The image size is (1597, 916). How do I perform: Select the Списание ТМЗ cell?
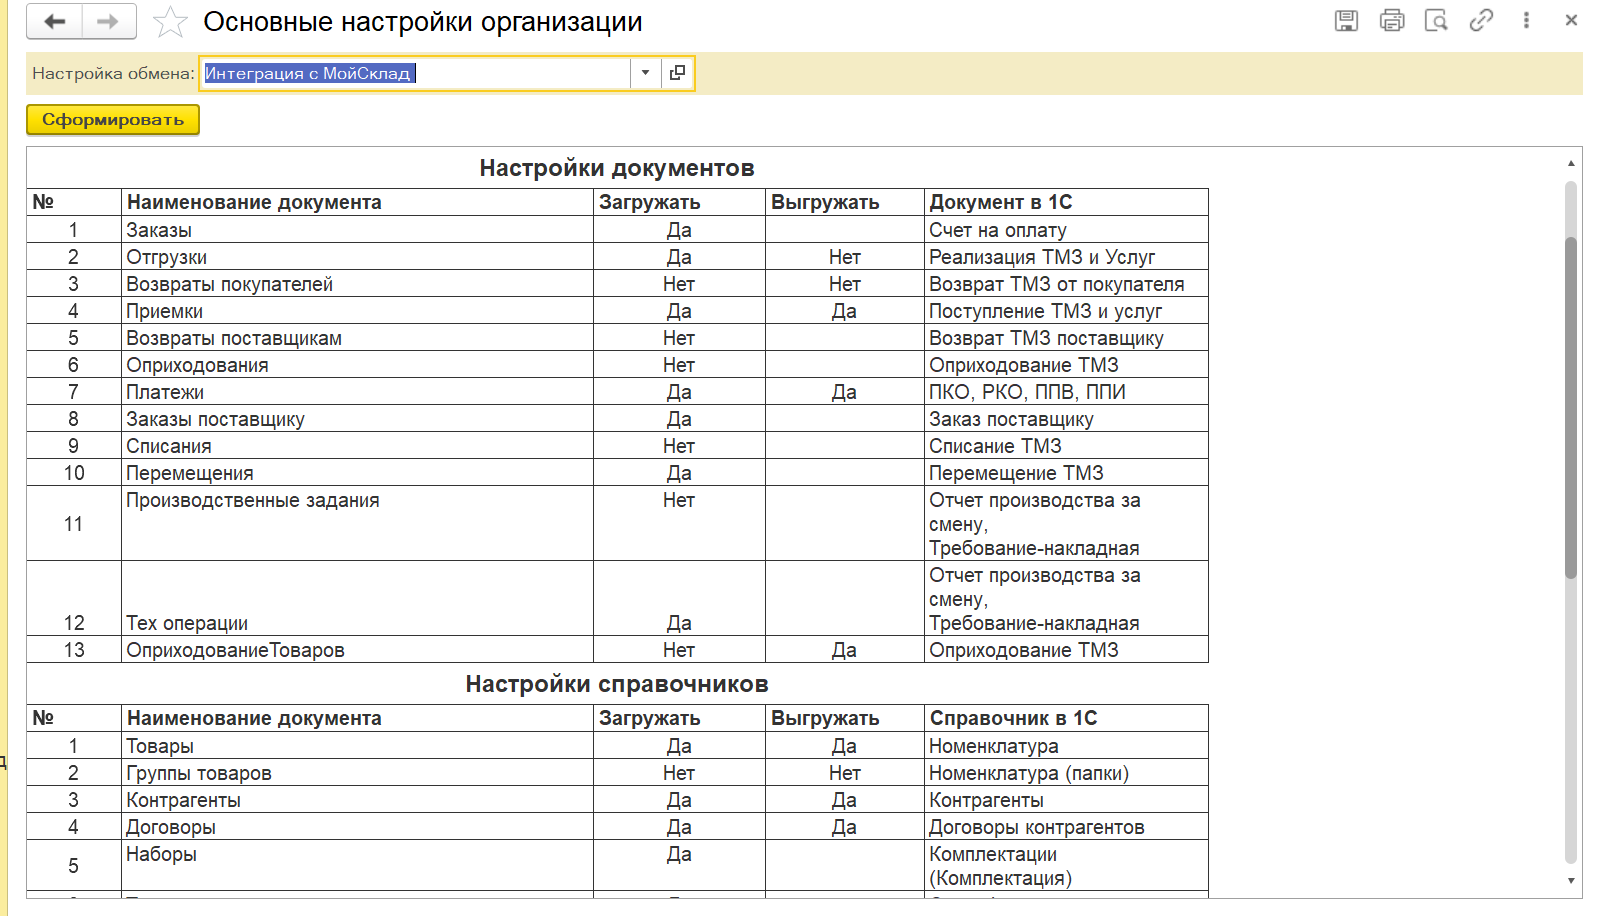tap(1066, 446)
